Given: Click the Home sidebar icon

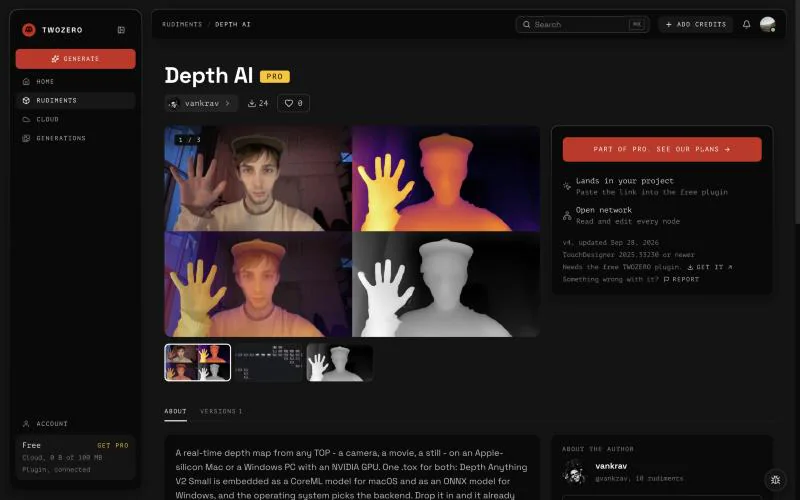Looking at the screenshot, I should click(x=26, y=82).
